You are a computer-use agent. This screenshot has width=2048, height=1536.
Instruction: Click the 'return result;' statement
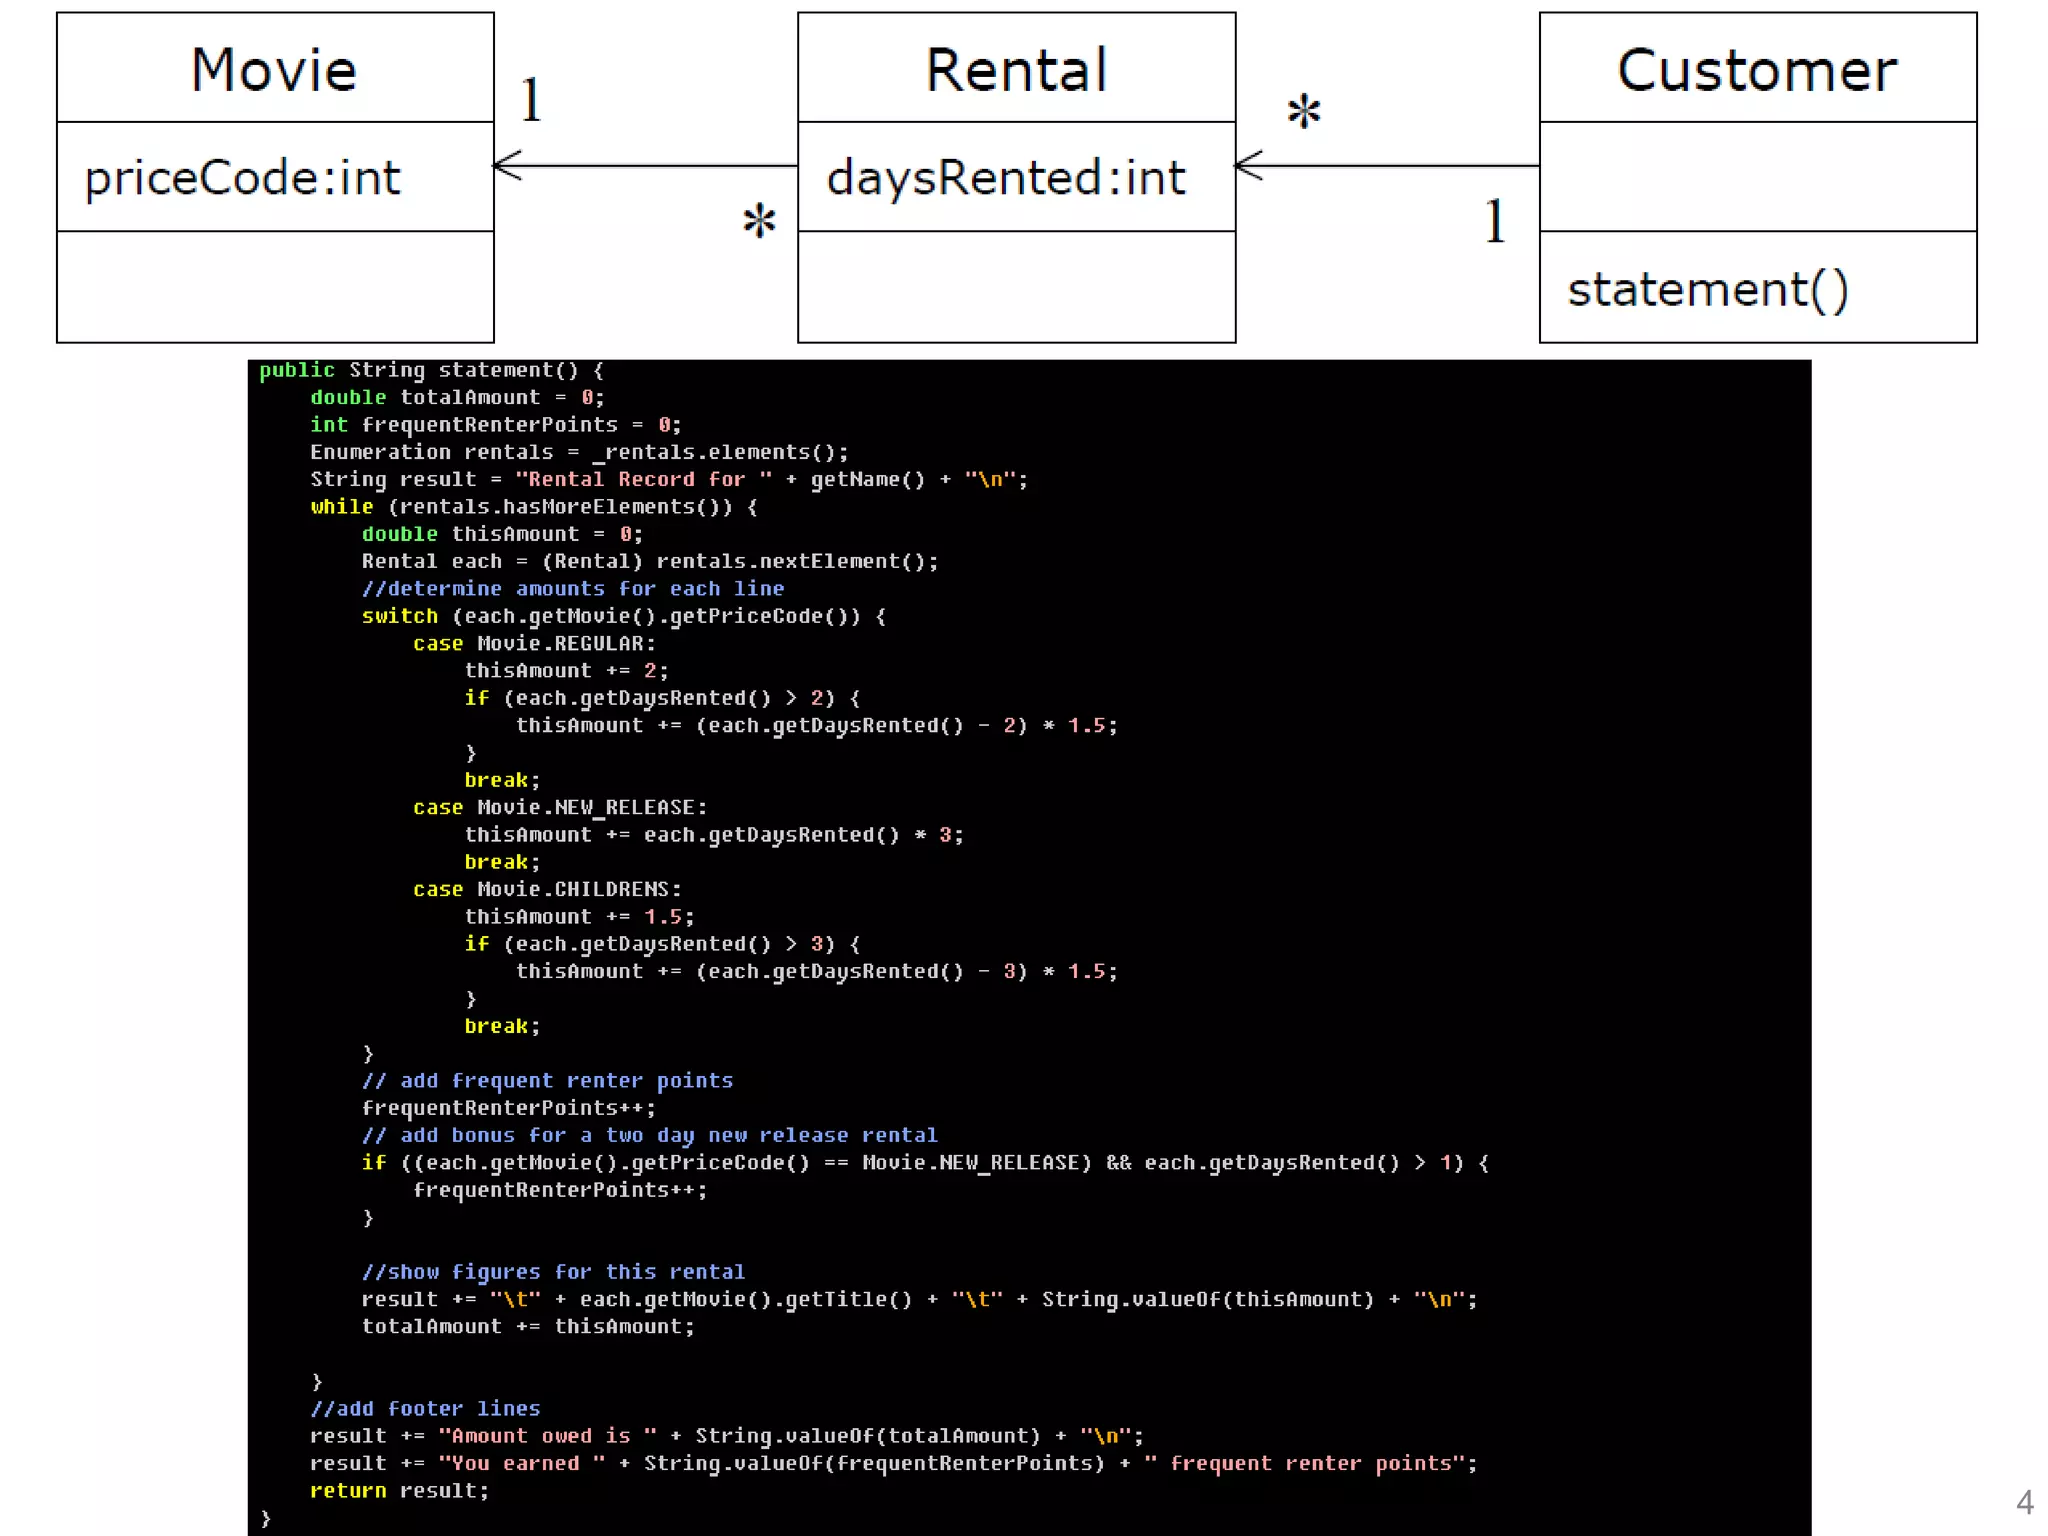tap(399, 1490)
